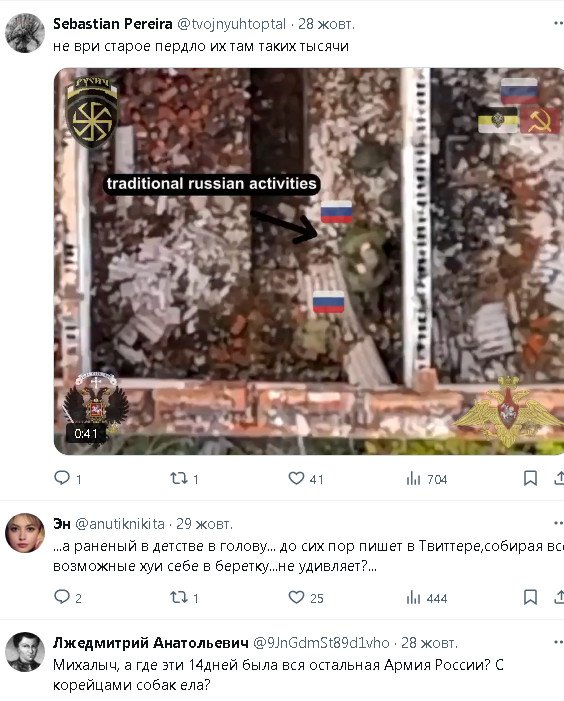Open more options on Эн's tweet

[x=558, y=523]
